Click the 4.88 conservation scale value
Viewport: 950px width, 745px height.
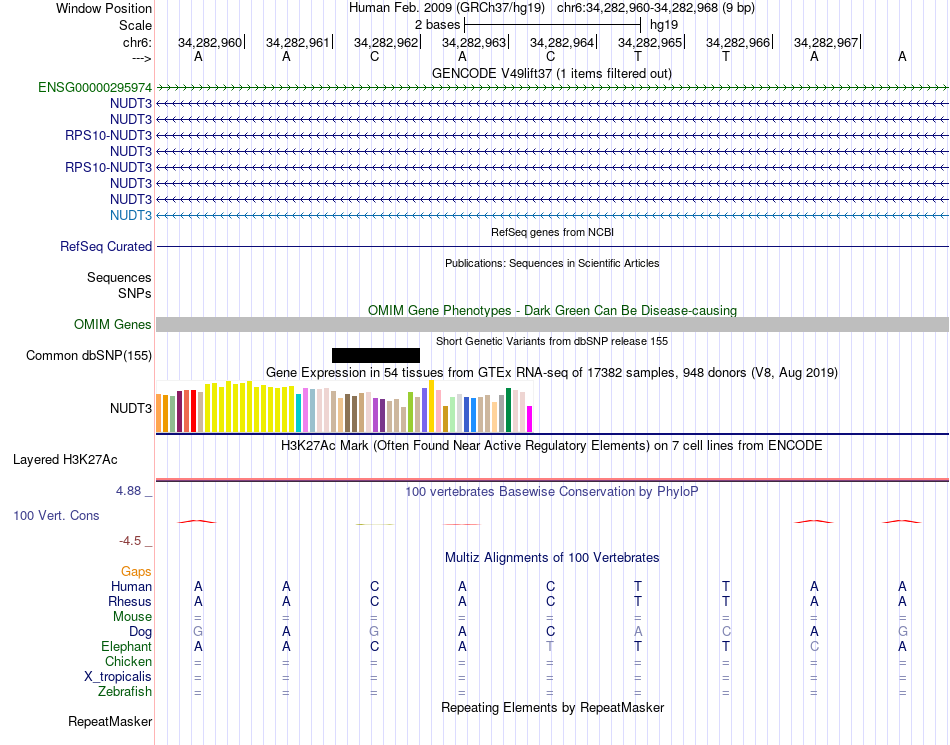tap(128, 491)
